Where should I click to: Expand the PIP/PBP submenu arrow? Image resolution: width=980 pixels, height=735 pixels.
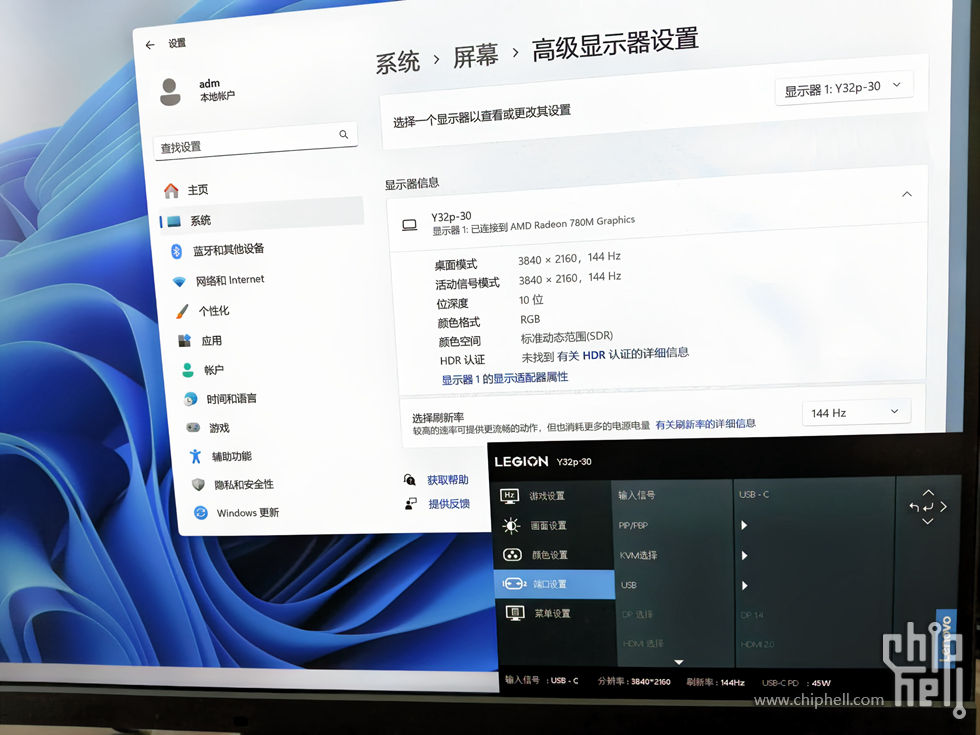tap(744, 526)
